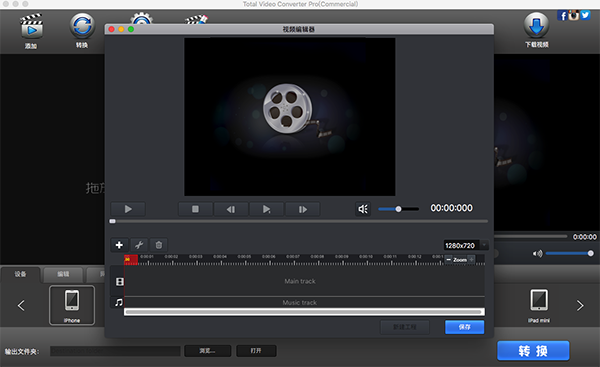
Task: Toggle mute speaker in video editor
Action: click(x=363, y=209)
